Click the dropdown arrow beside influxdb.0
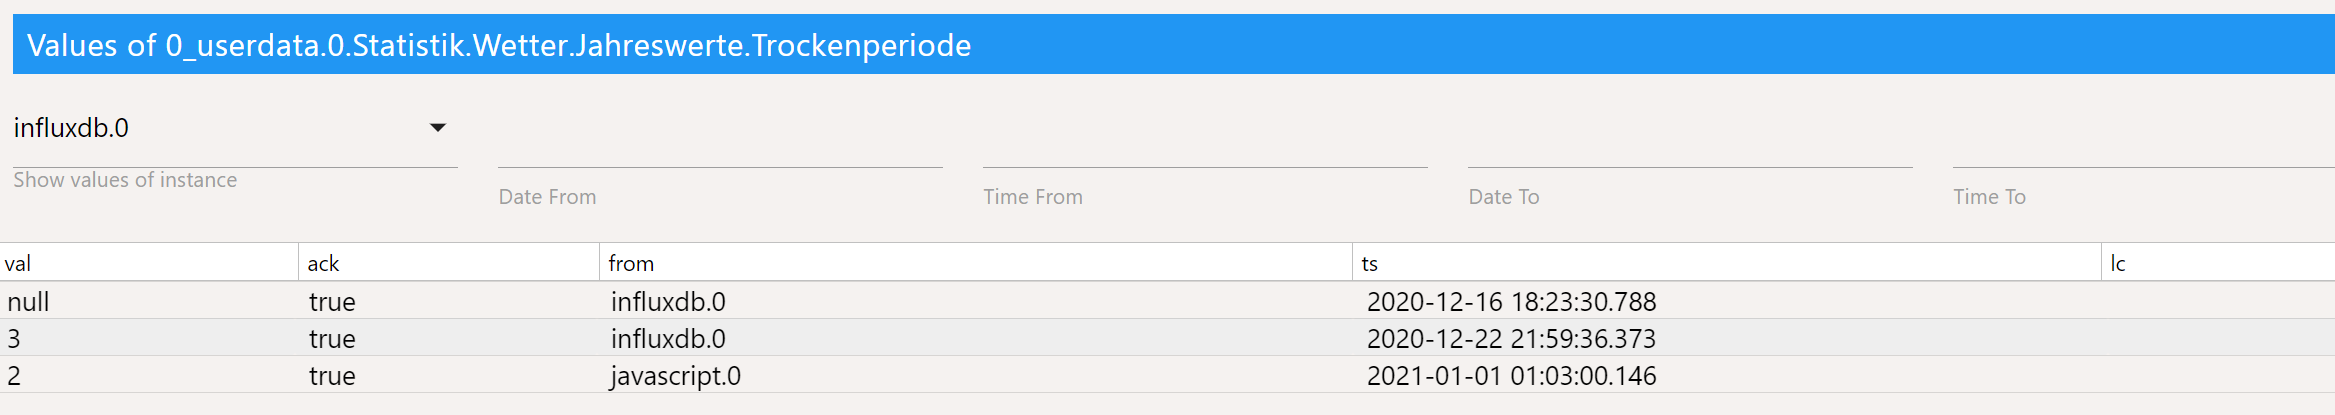Screen dimensions: 2335x415 click(437, 128)
